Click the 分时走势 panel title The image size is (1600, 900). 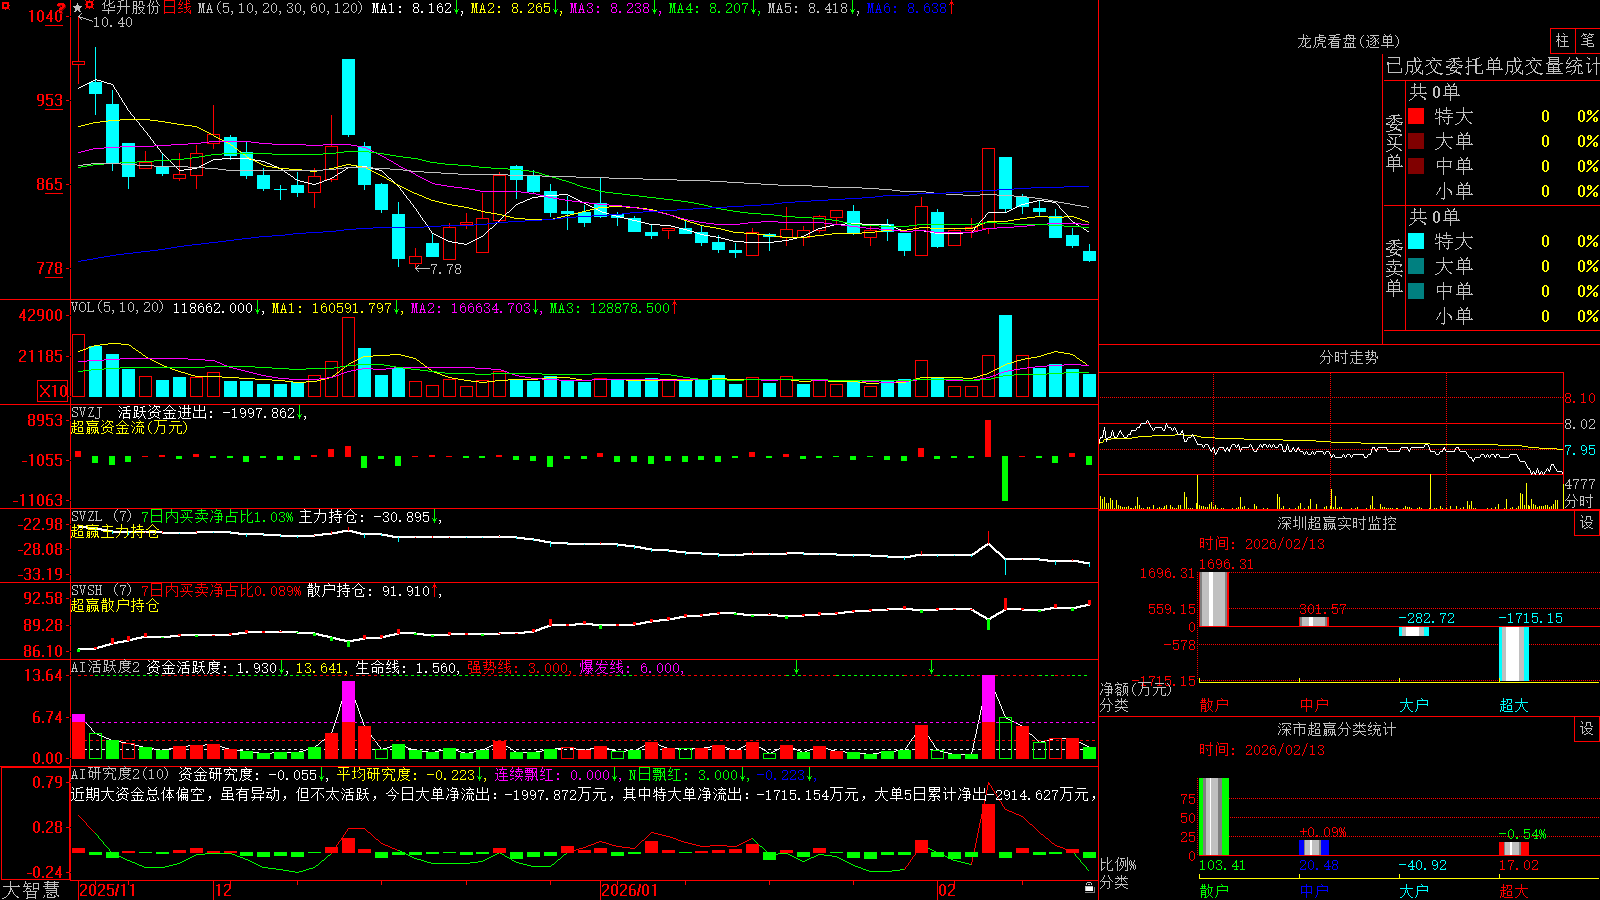tap(1348, 357)
